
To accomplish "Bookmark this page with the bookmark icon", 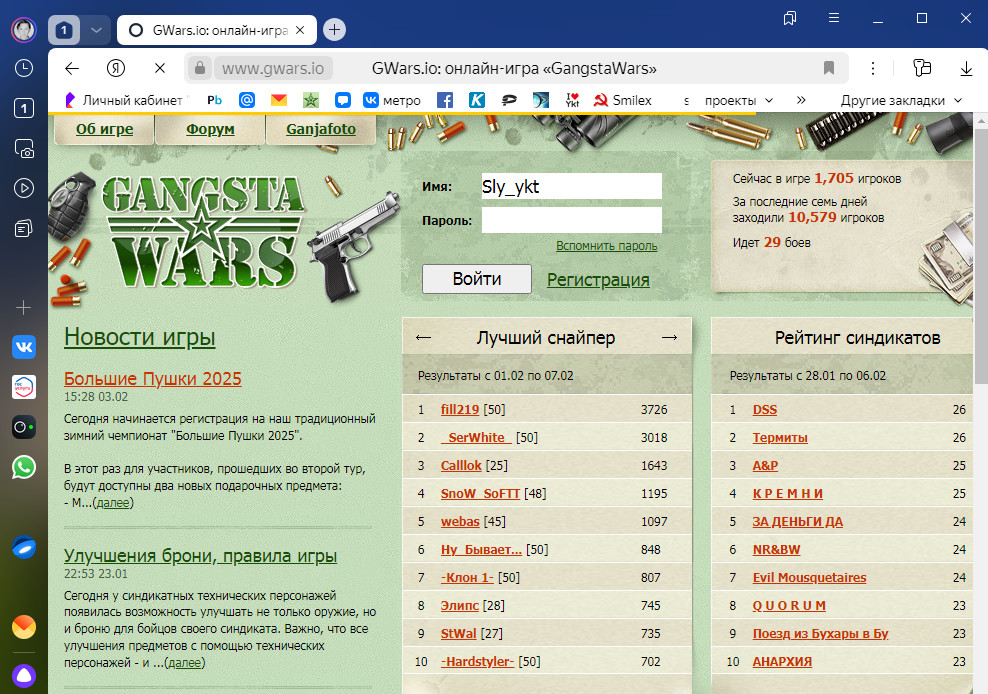I will [x=829, y=68].
